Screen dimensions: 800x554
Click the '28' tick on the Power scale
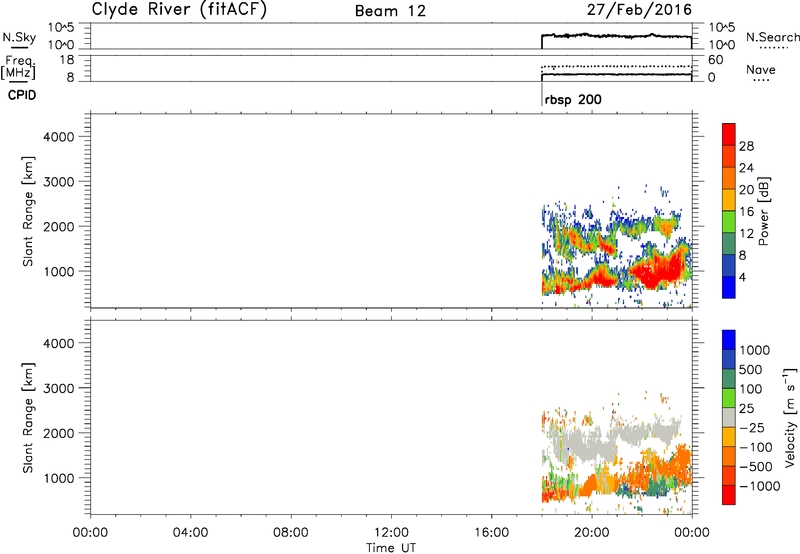pyautogui.click(x=746, y=146)
